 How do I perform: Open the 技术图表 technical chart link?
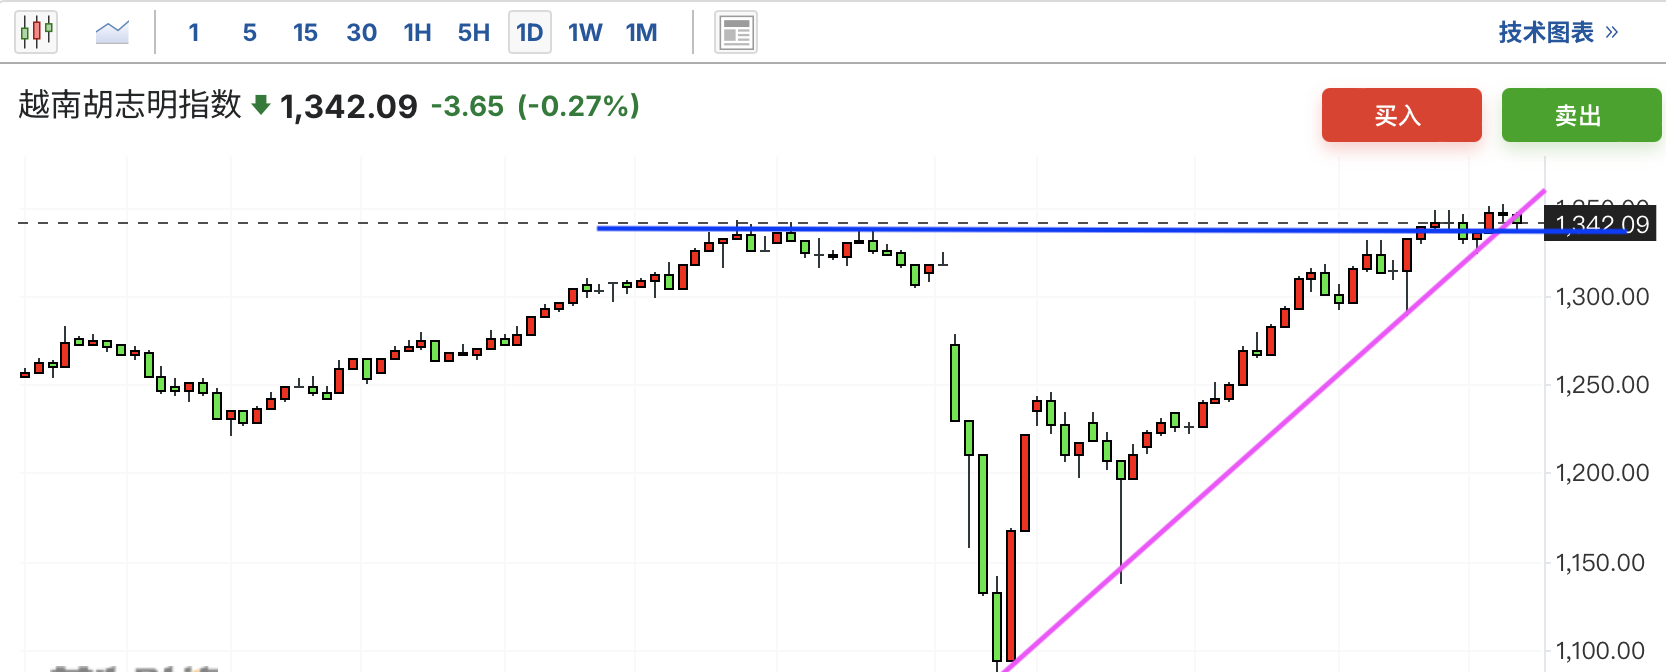[1546, 32]
